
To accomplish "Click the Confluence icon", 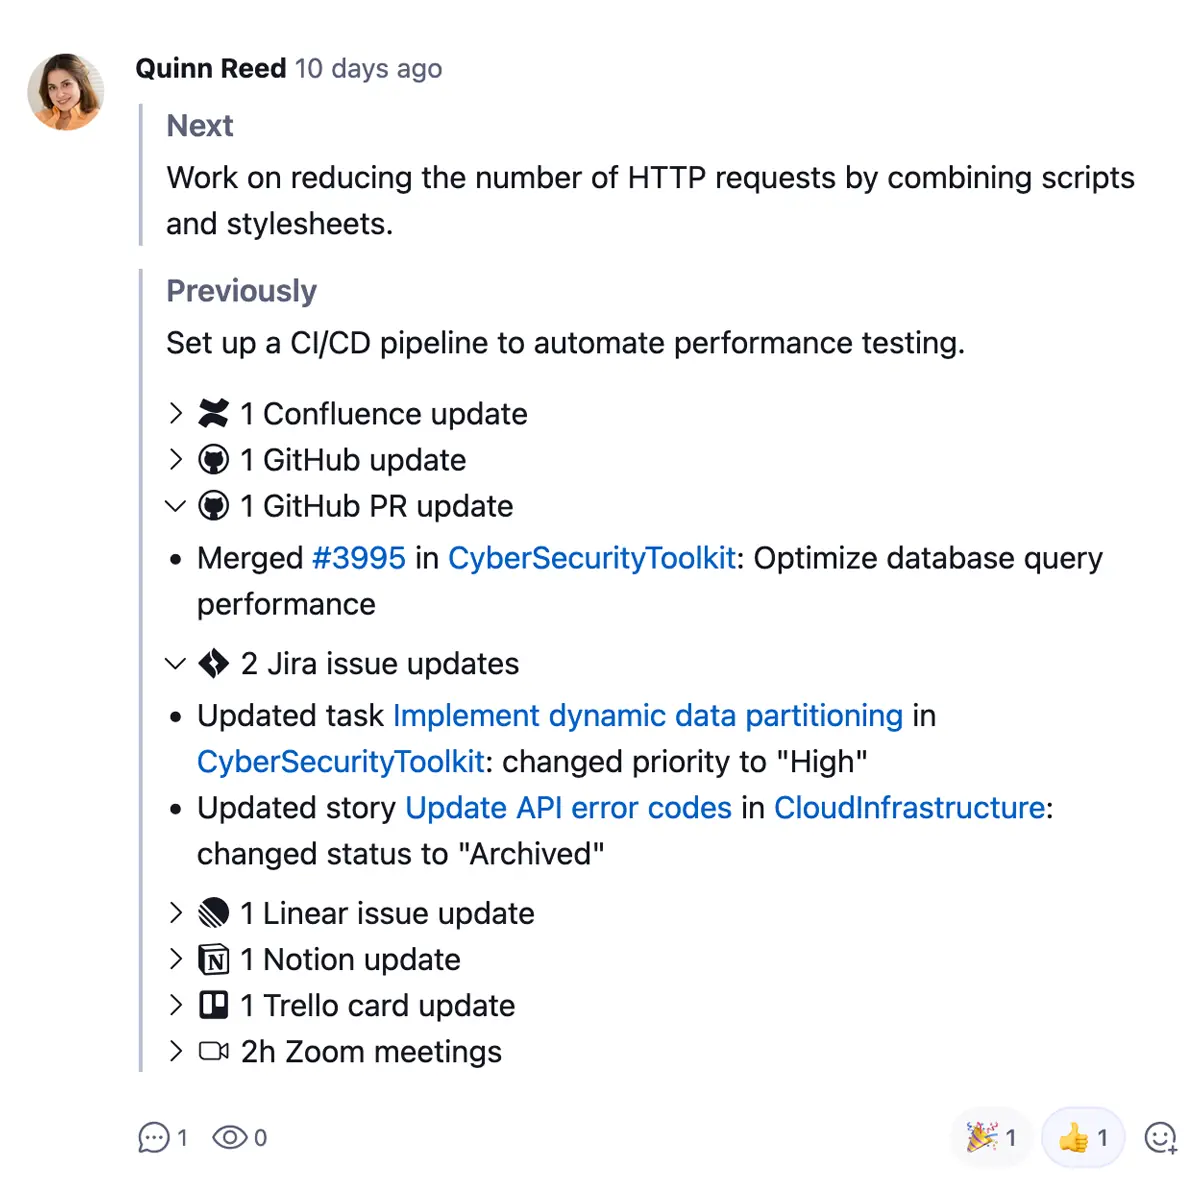I will pos(213,413).
